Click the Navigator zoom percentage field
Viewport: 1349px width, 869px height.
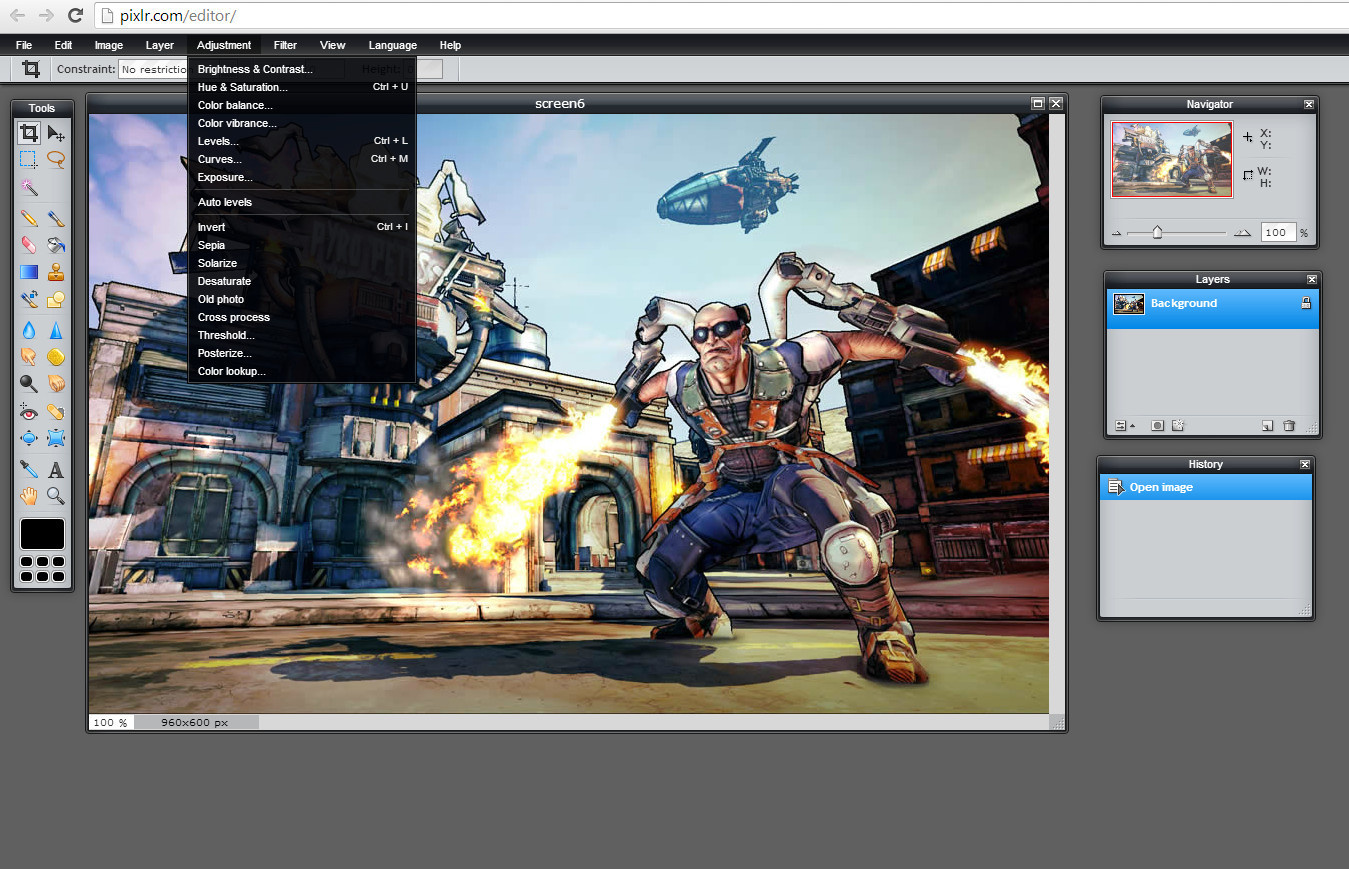pos(1277,233)
